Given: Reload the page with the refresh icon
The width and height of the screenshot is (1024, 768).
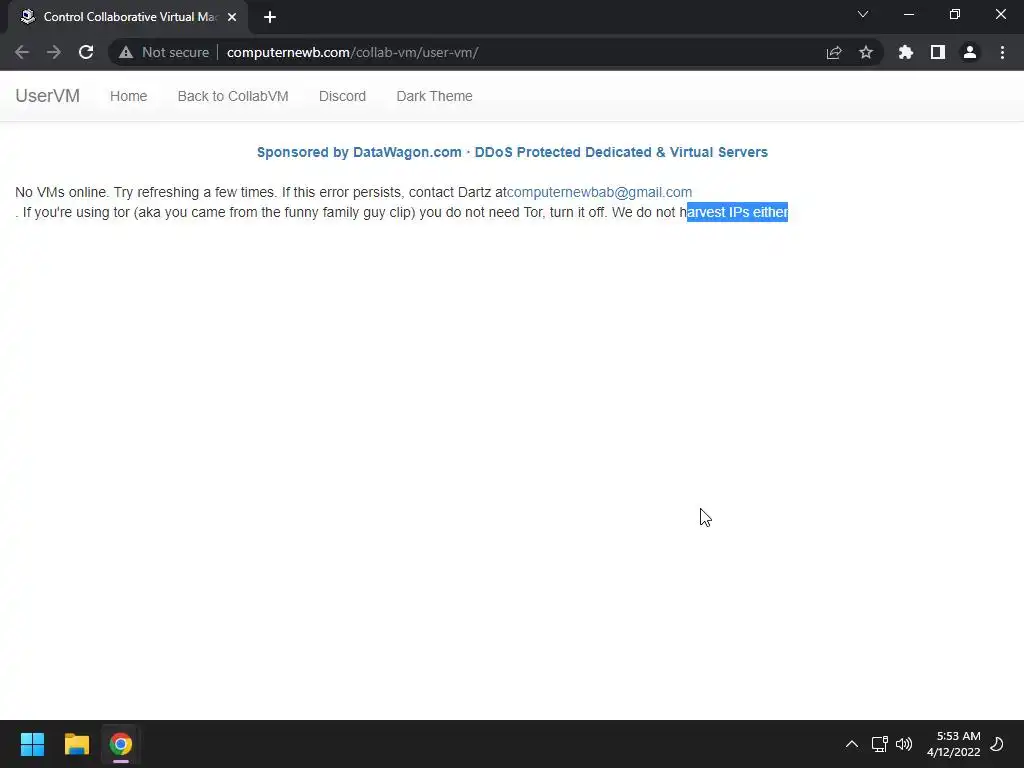Looking at the screenshot, I should [86, 52].
